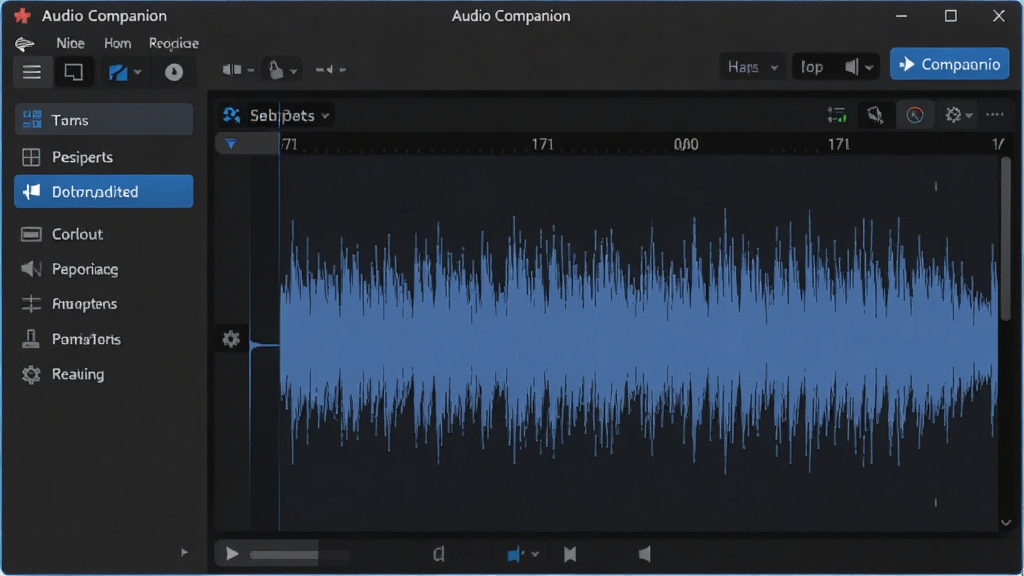
Task: Select Tams in the sidebar
Action: pyautogui.click(x=104, y=120)
